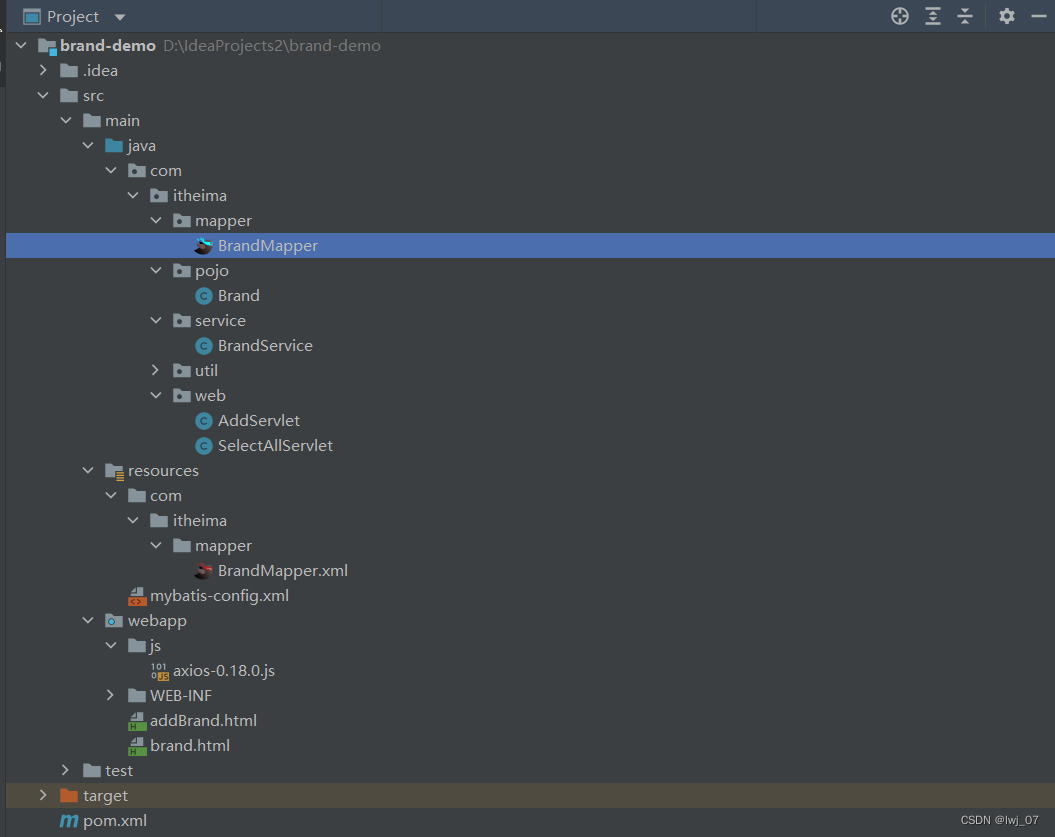Click the mybatis-config.xml file icon
1055x837 pixels.
tap(137, 596)
